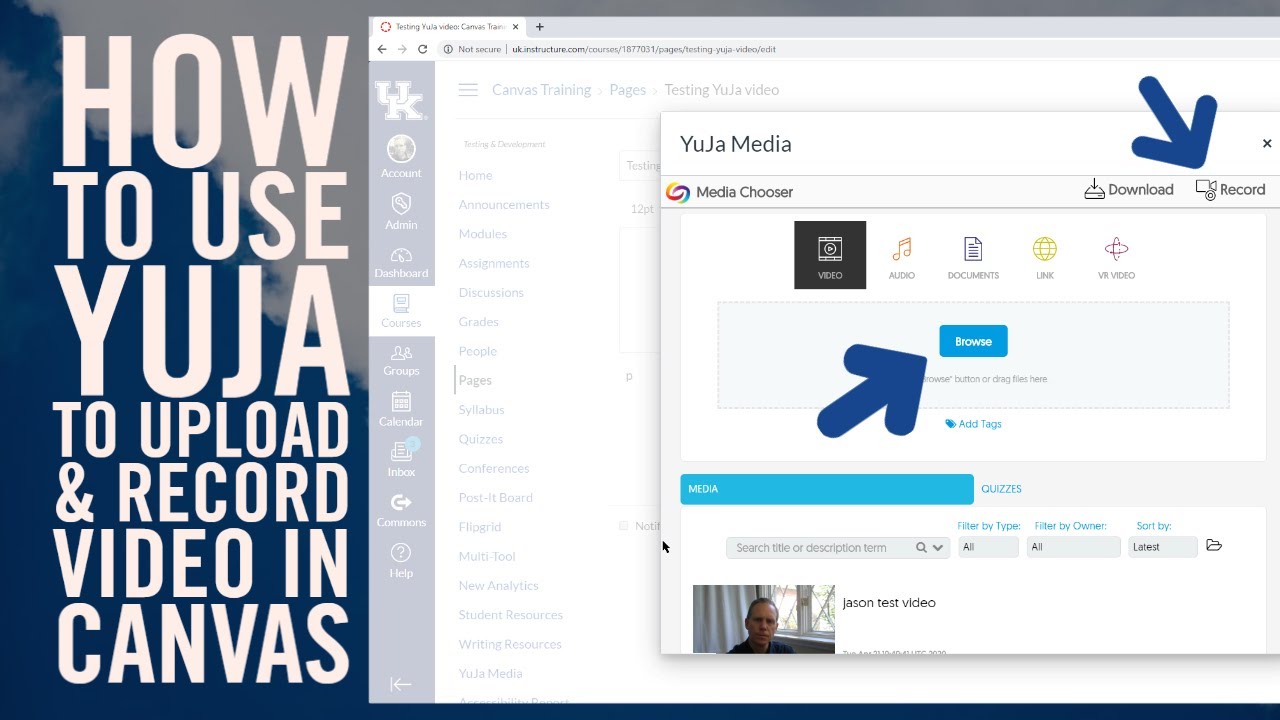Click the browser address bar URL
Image resolution: width=1280 pixels, height=720 pixels.
pos(644,49)
